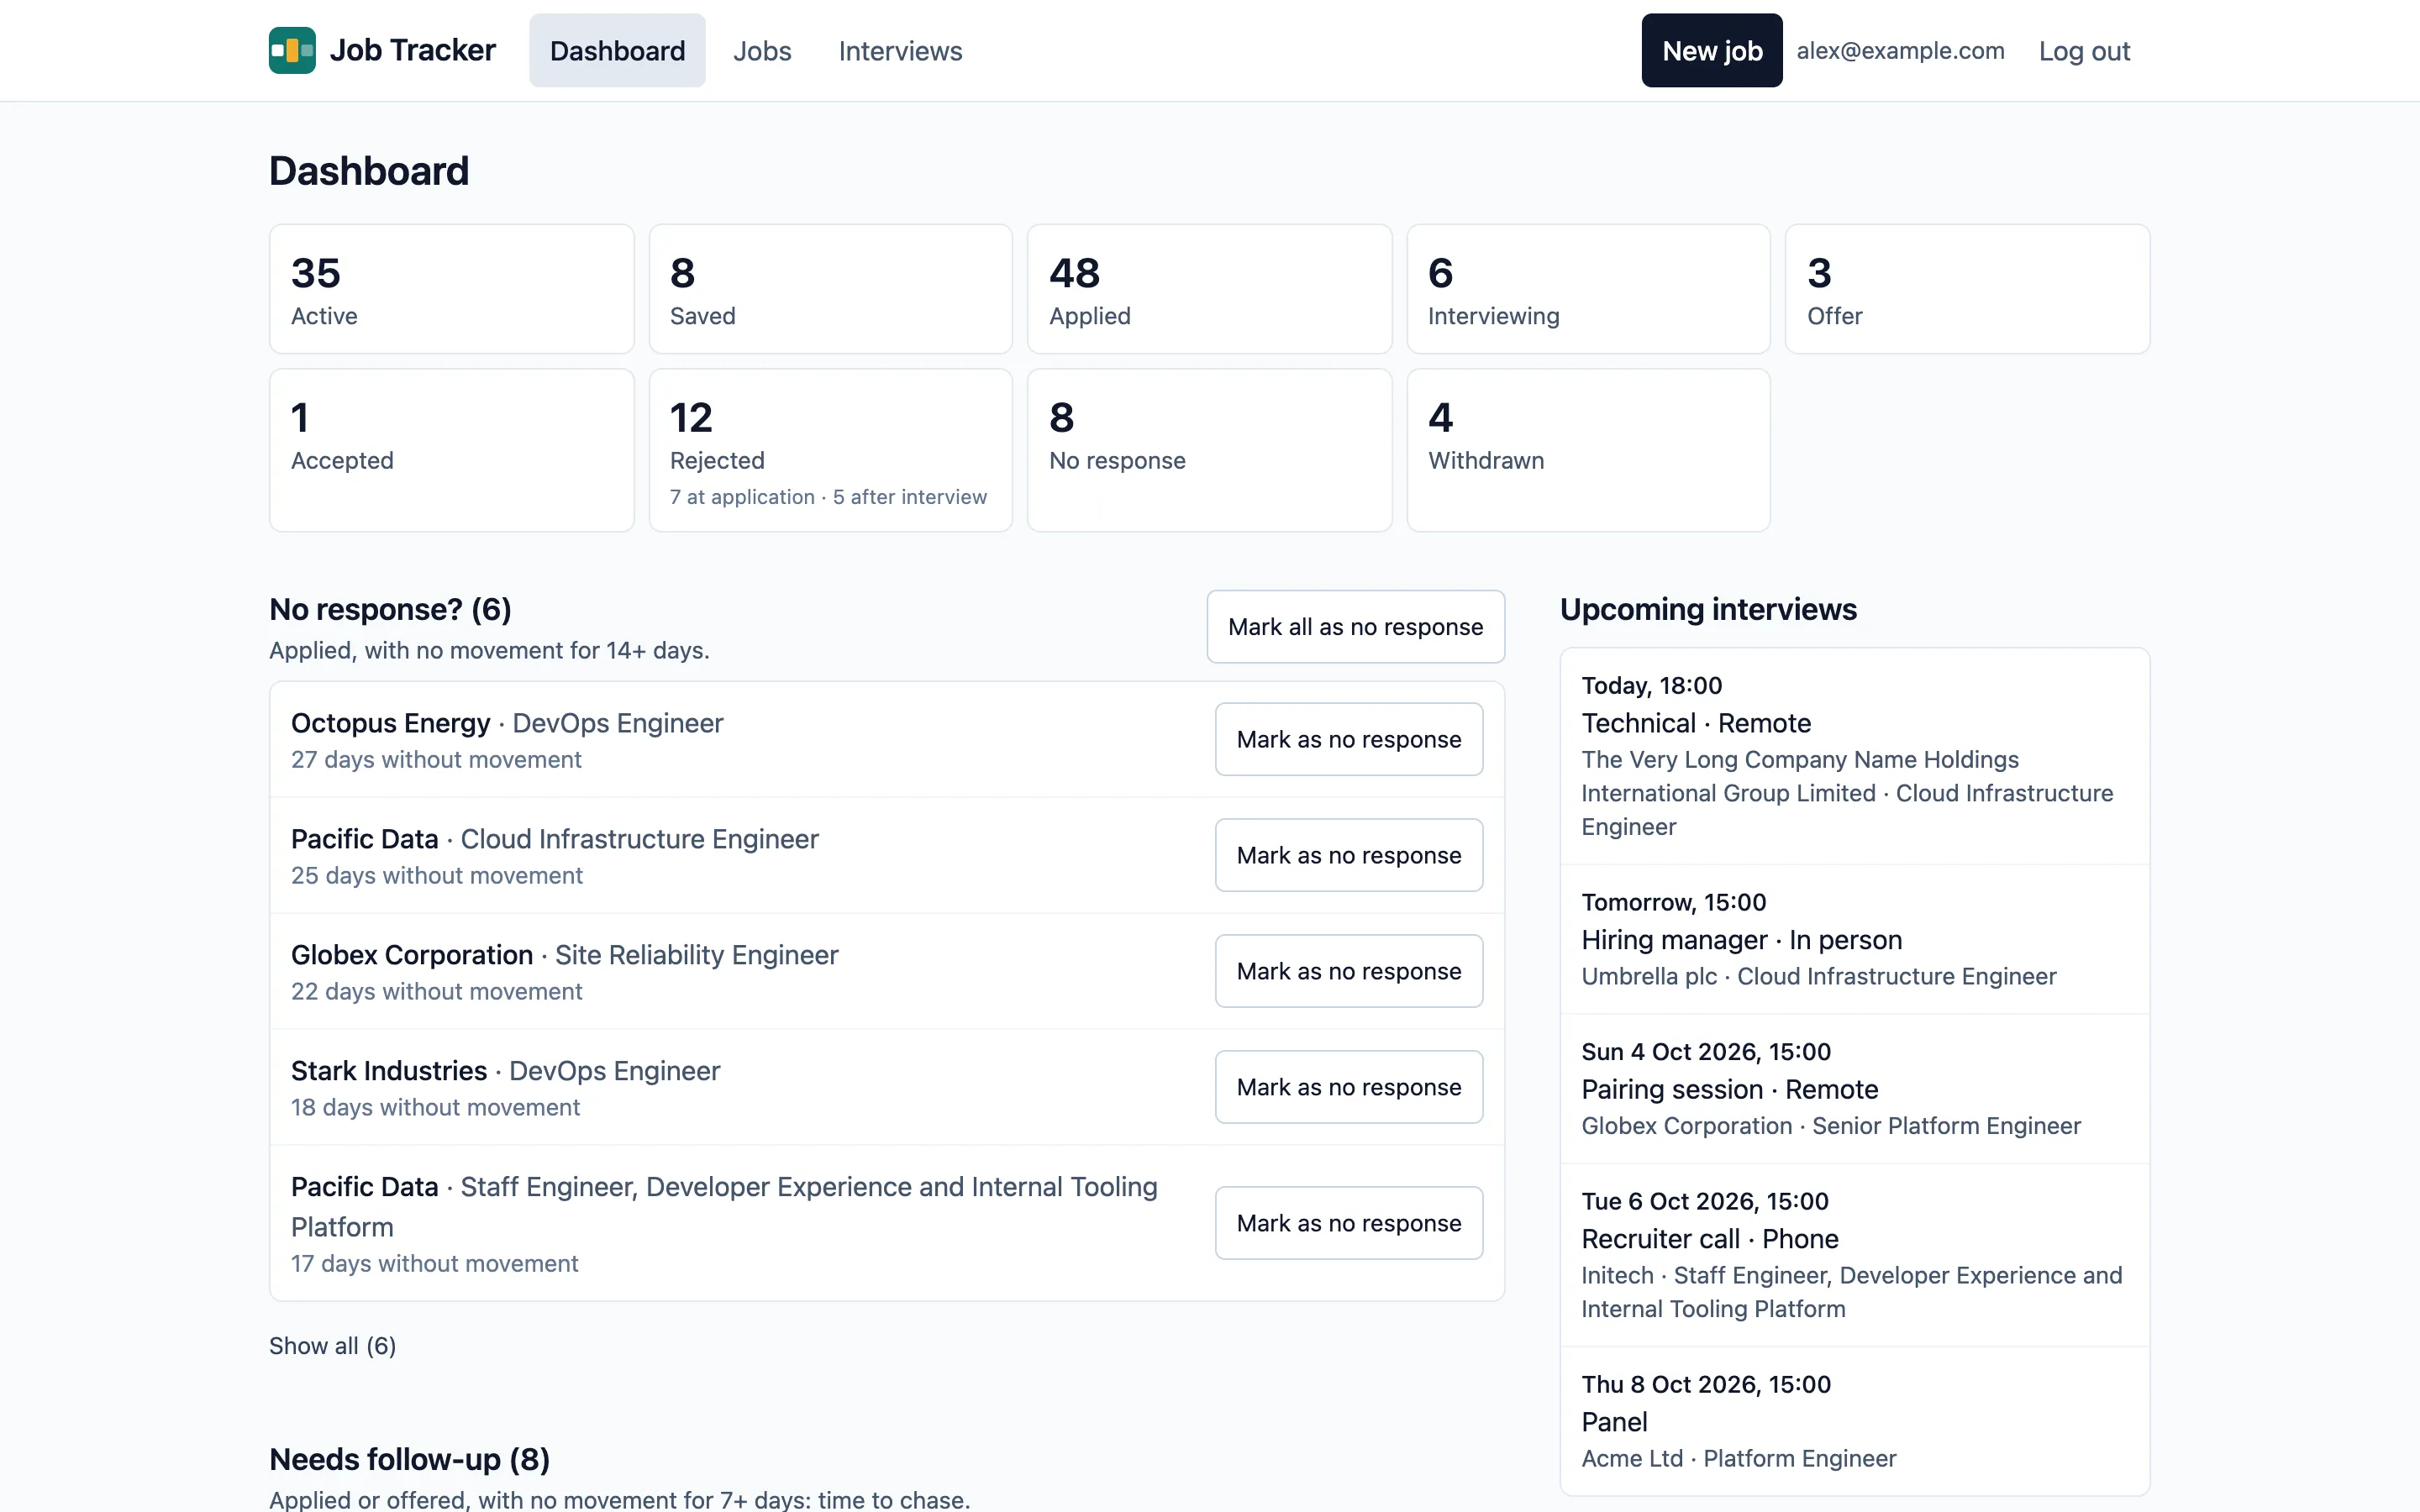Viewport: 2420px width, 1512px height.
Task: Open Octopus Energy job title
Action: click(507, 723)
